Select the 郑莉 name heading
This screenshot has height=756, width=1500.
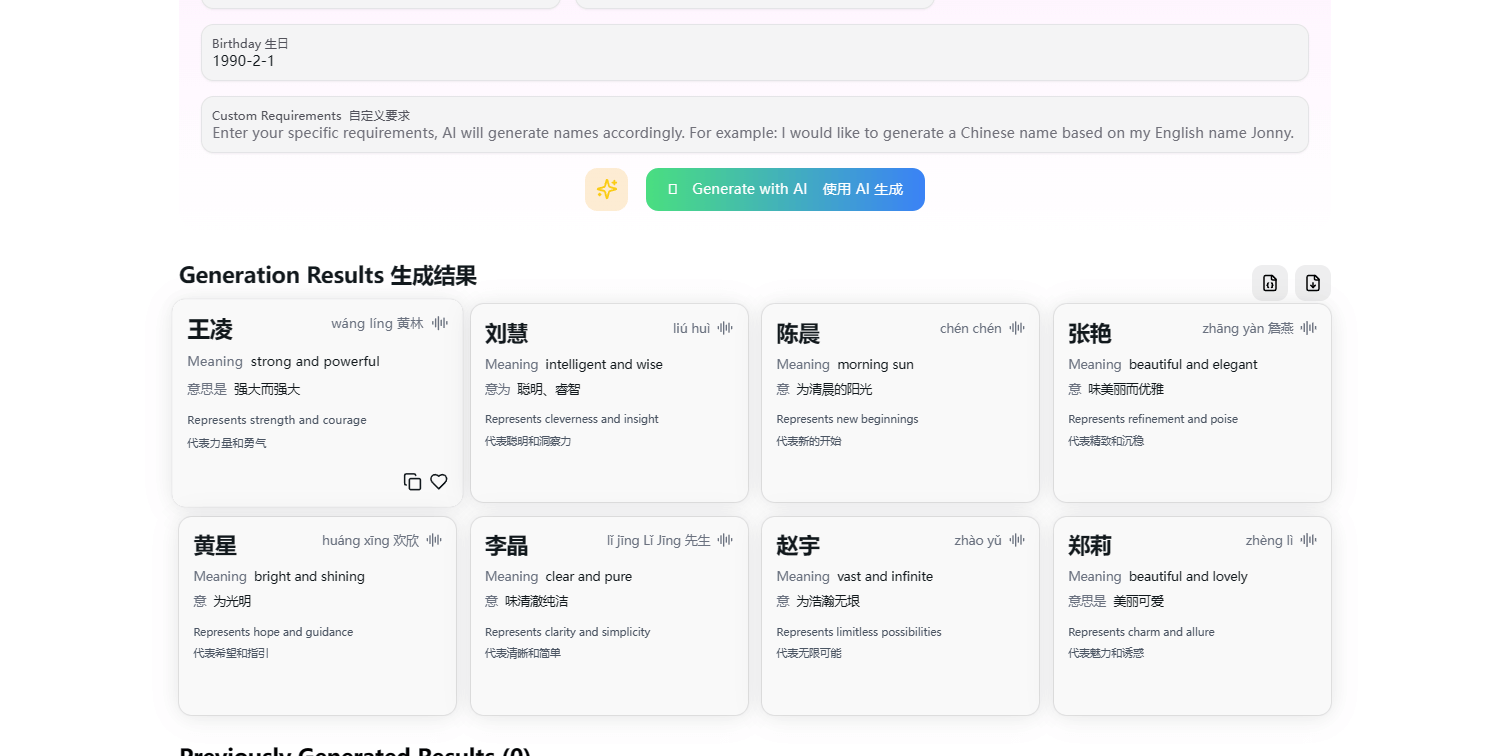pos(1090,545)
